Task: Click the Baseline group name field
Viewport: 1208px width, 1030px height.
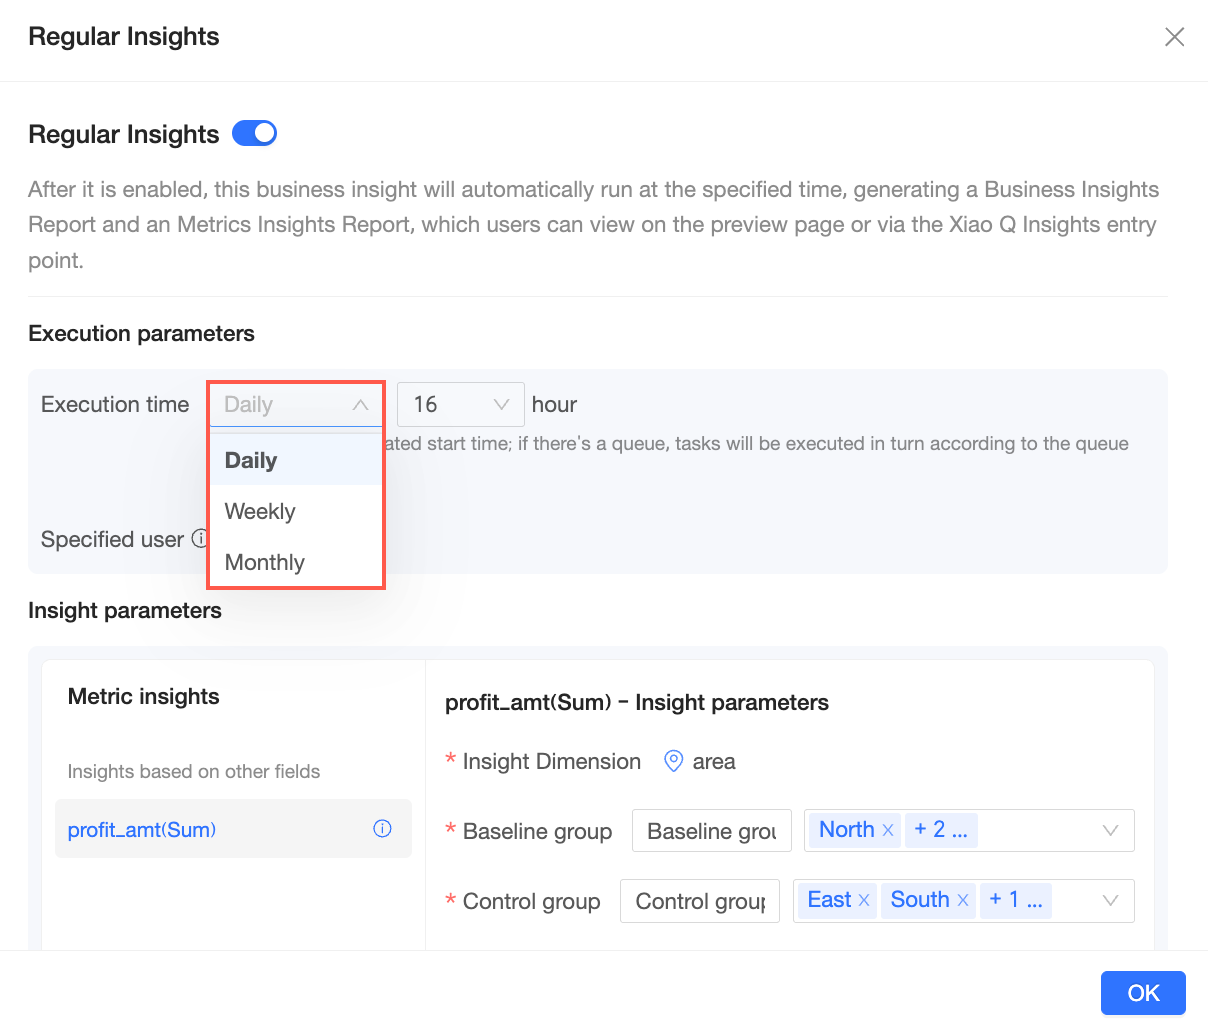Action: (711, 830)
